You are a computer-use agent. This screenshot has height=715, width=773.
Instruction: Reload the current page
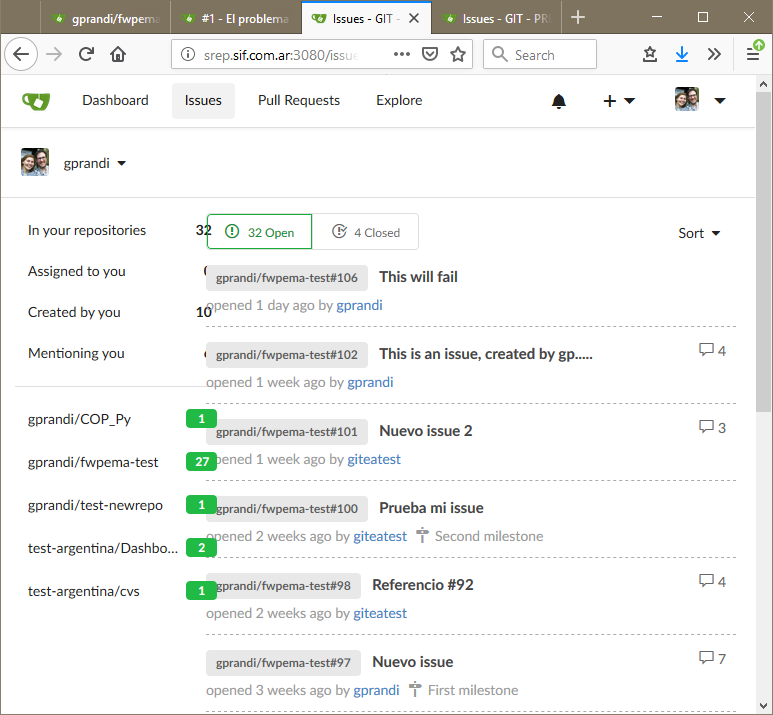(x=86, y=54)
